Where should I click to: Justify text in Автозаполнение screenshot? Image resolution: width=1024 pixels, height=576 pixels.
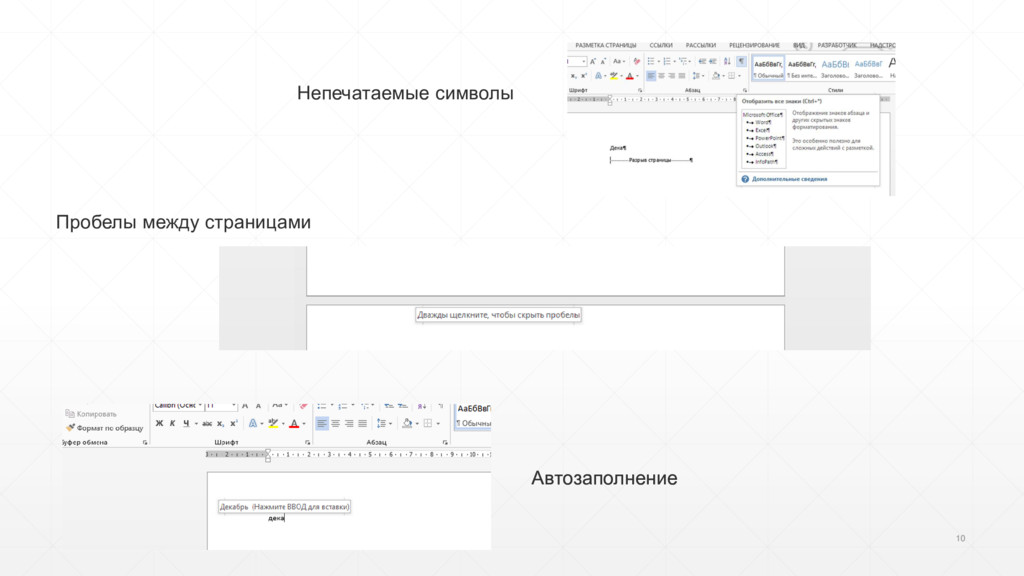pos(362,424)
